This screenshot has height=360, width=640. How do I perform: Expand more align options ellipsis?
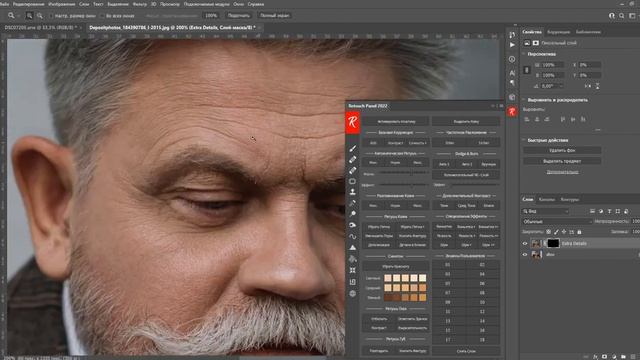click(x=598, y=130)
